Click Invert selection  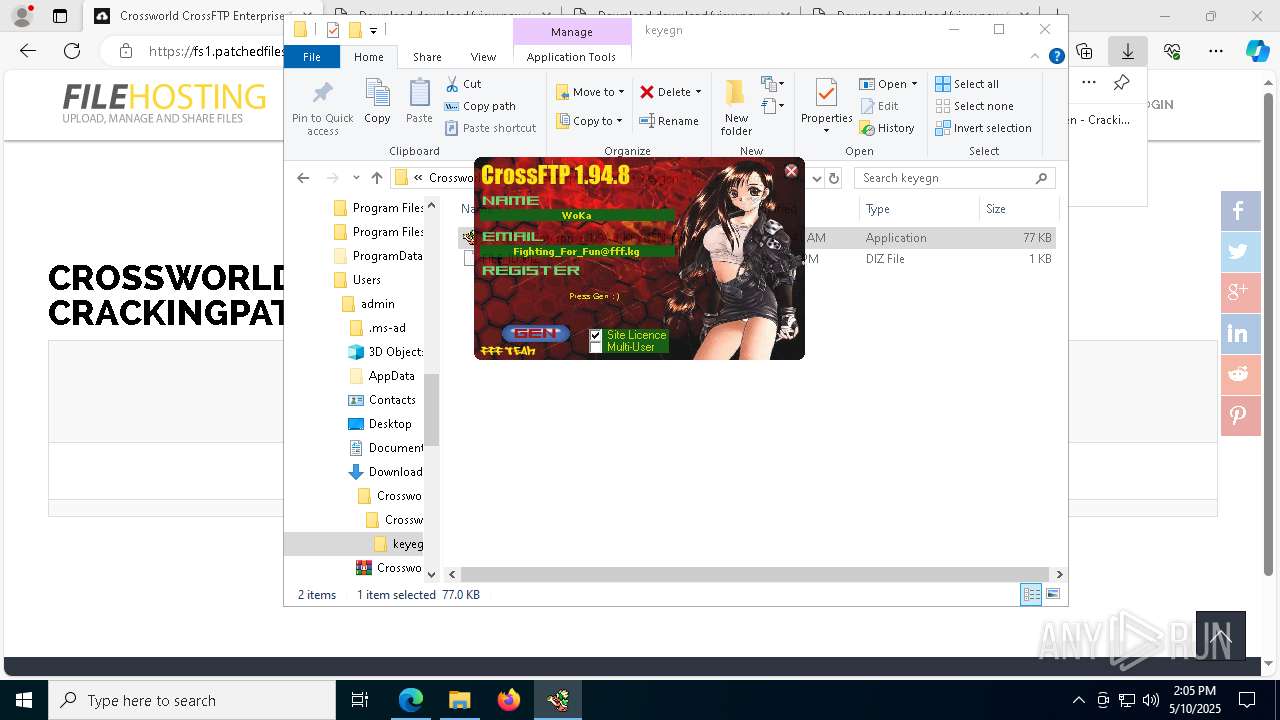point(983,128)
